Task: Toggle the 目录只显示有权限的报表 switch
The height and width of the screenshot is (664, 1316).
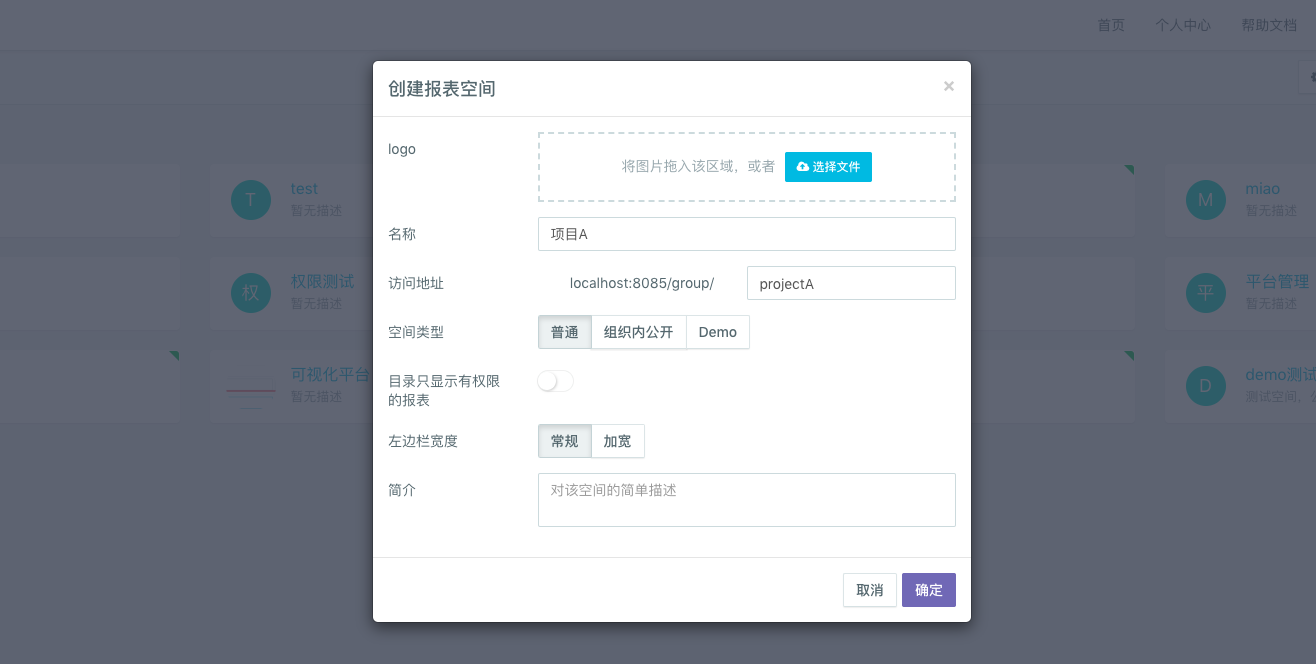Action: pos(556,381)
